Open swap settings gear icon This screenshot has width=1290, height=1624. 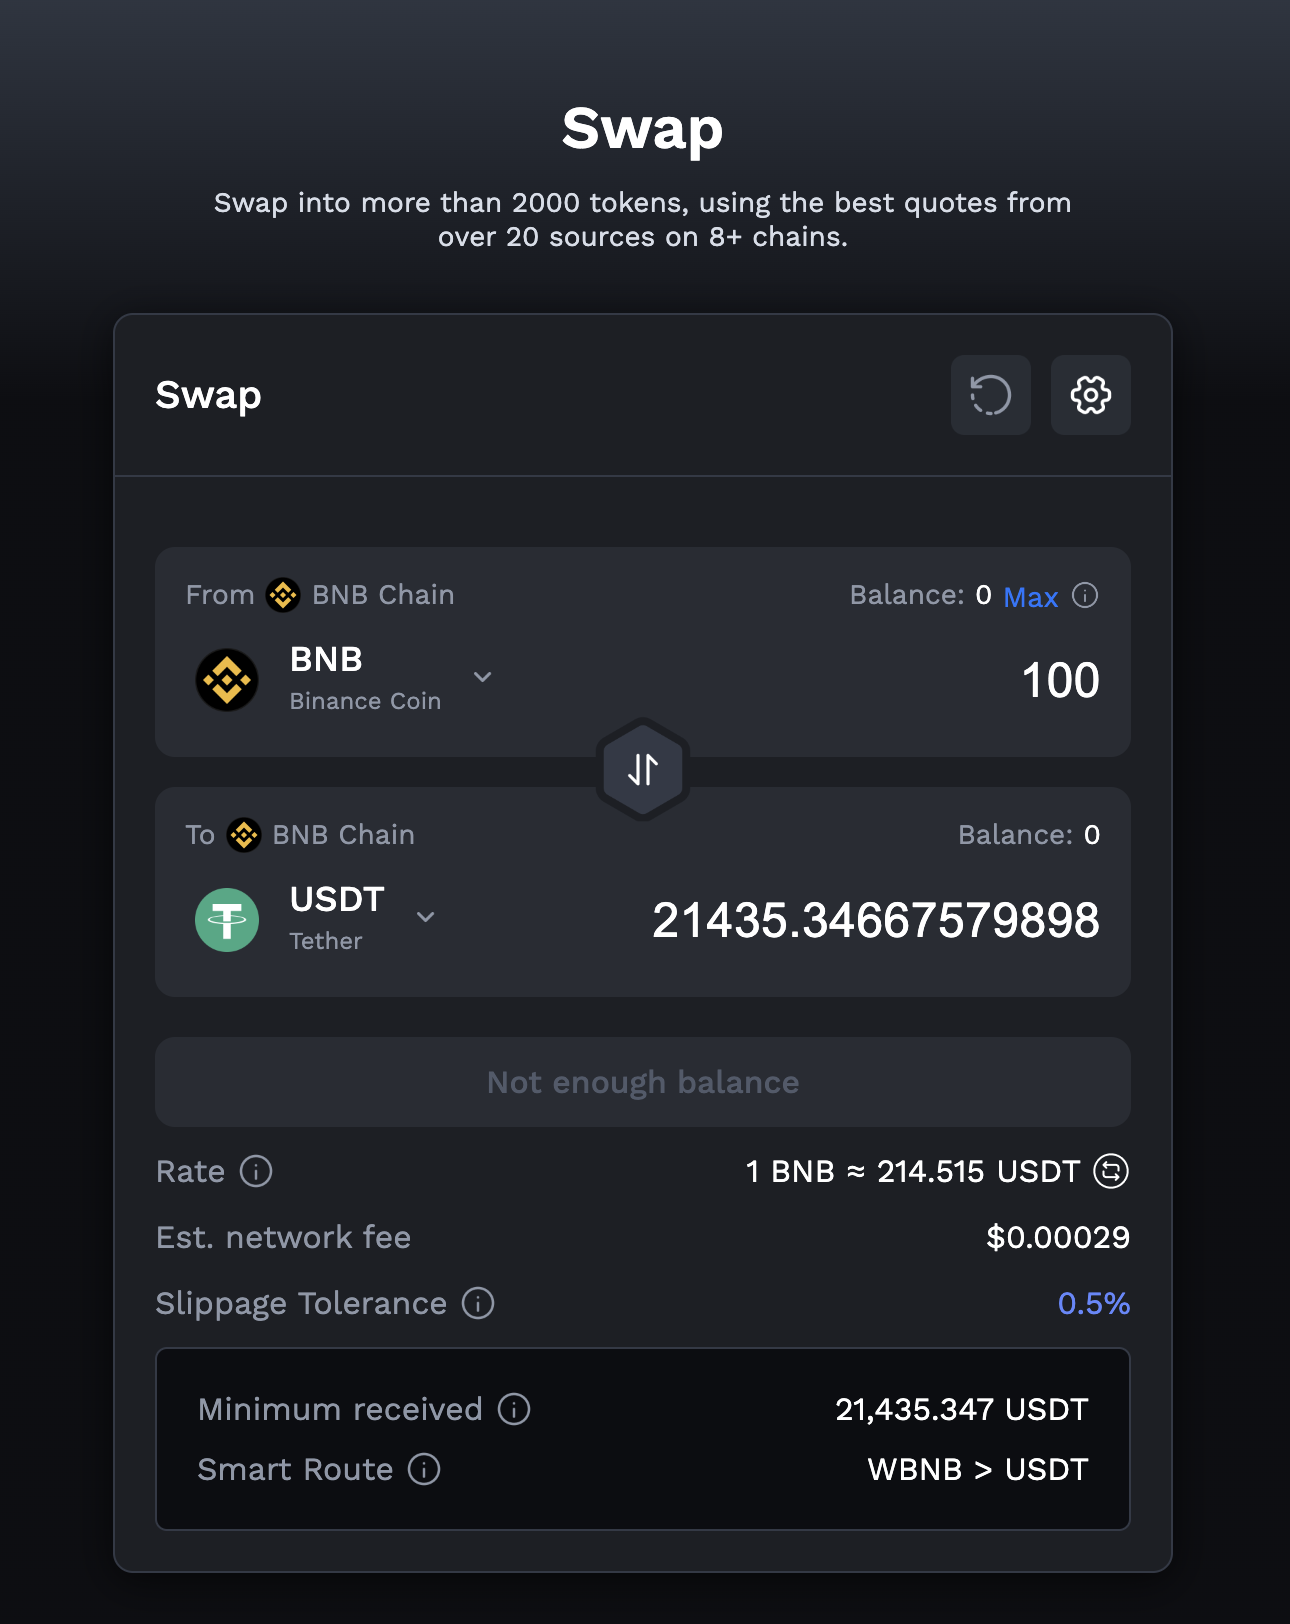click(1090, 395)
